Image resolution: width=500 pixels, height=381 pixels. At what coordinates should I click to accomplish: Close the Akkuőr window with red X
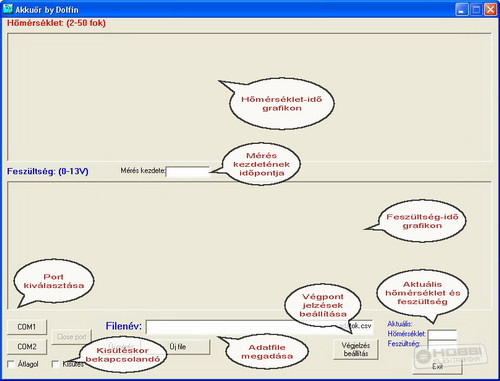490,9
